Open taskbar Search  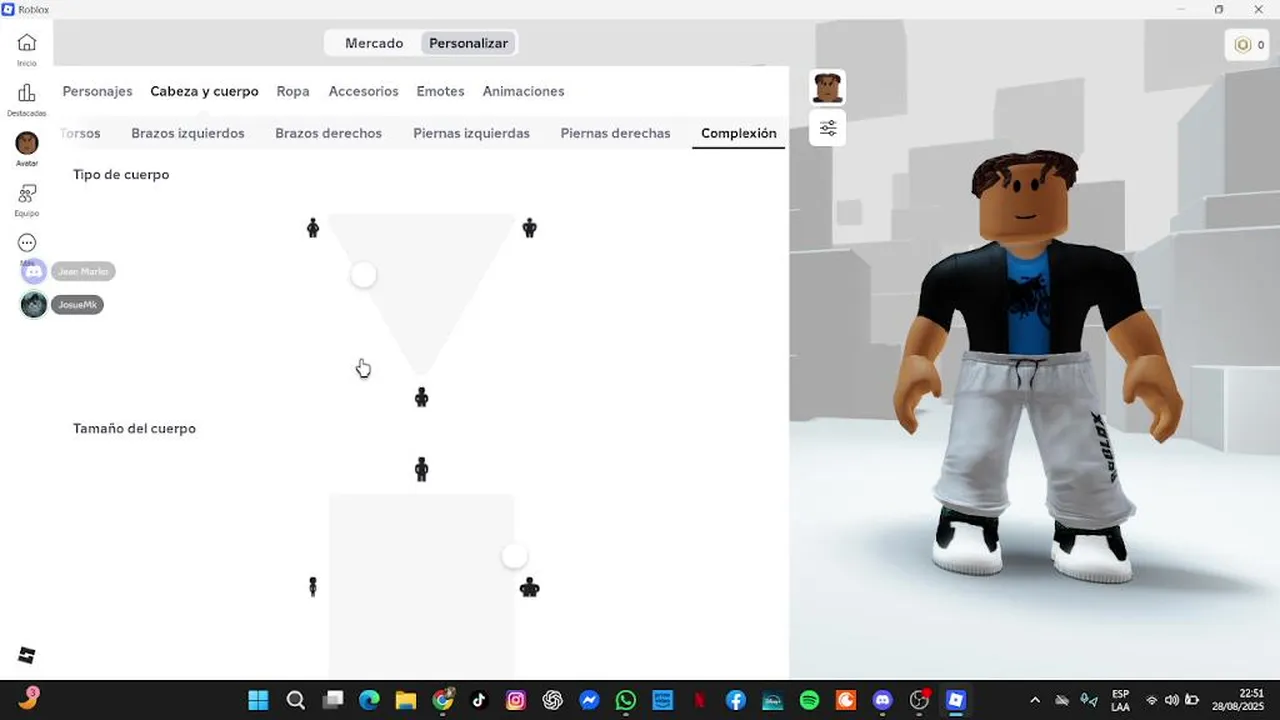pyautogui.click(x=296, y=700)
